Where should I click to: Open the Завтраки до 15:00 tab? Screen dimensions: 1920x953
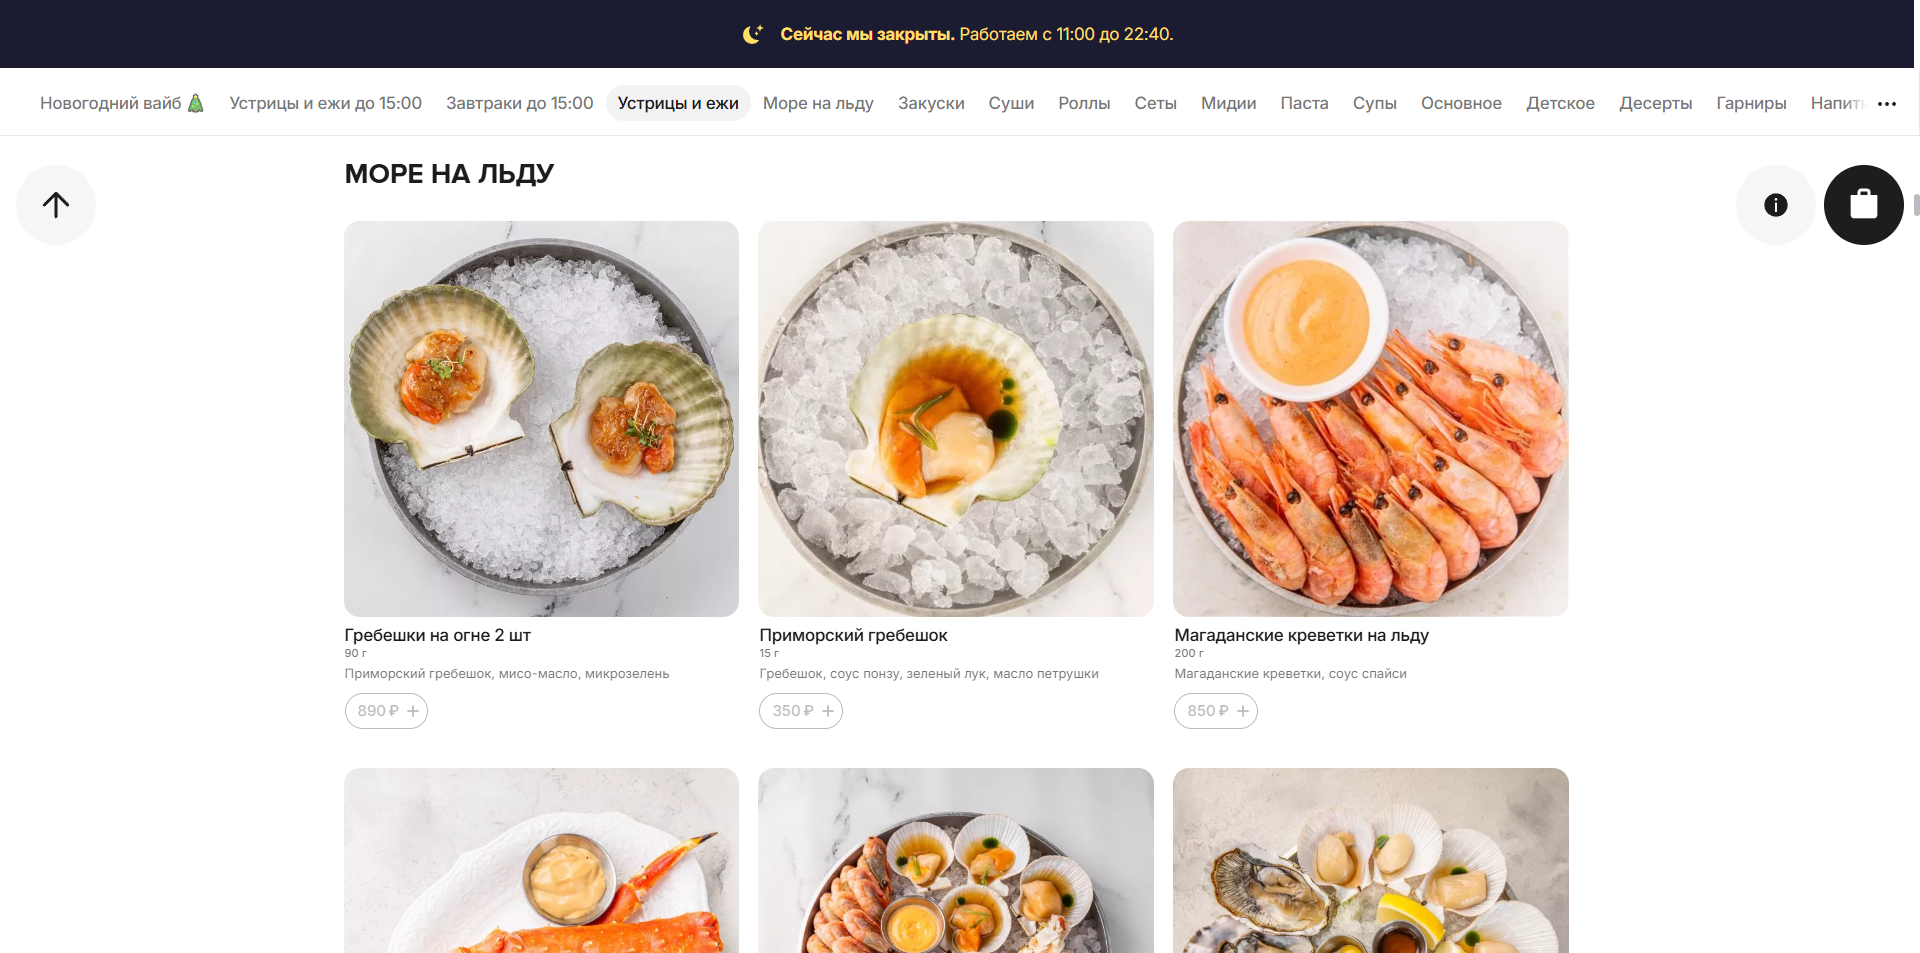pyautogui.click(x=520, y=103)
